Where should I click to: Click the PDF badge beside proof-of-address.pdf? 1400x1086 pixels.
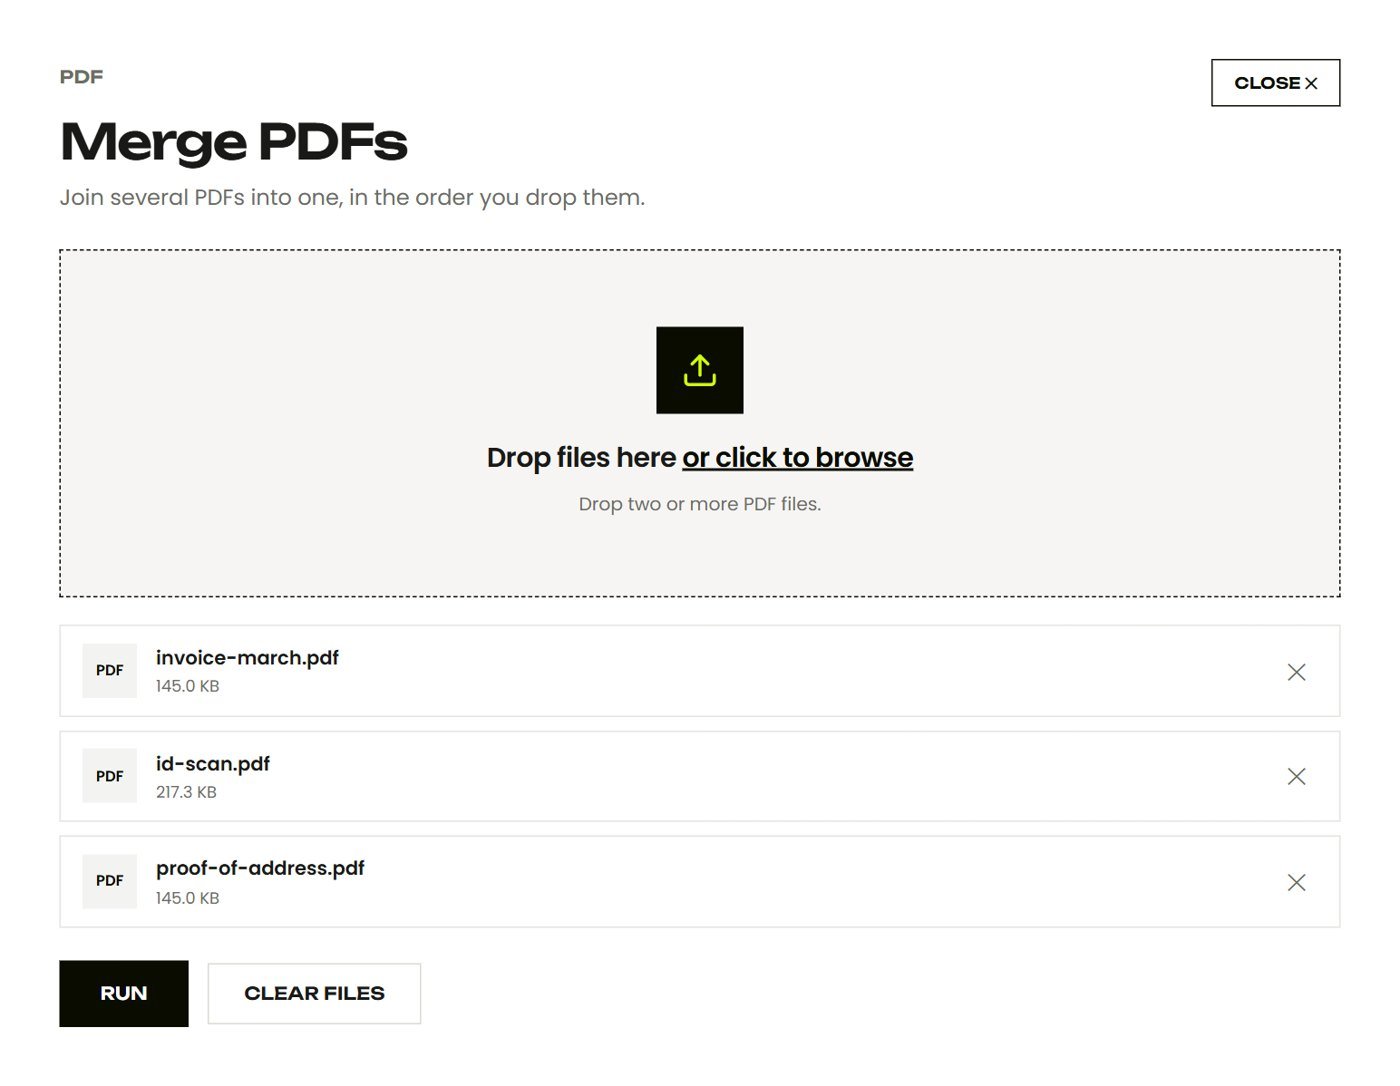(110, 881)
